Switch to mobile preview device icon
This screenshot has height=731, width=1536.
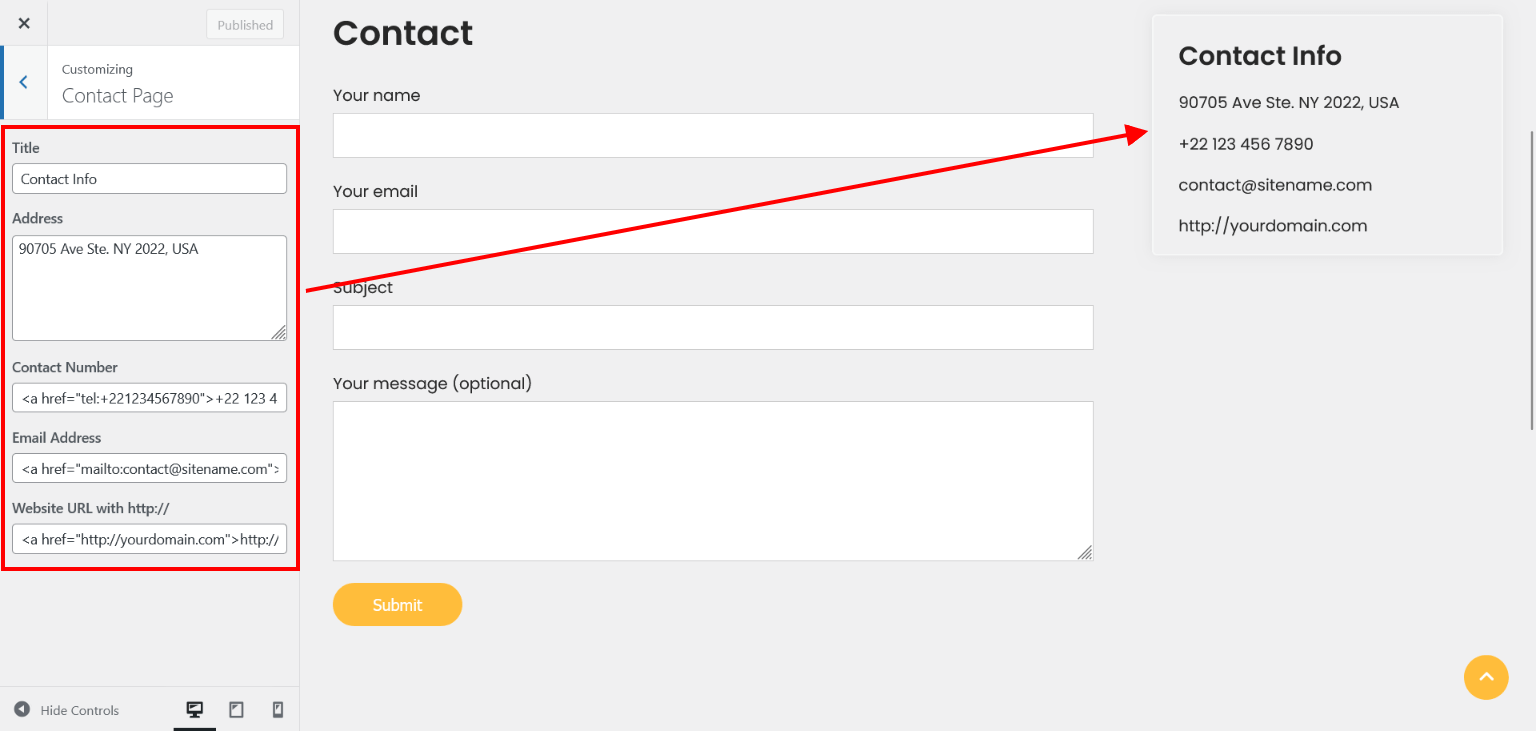(278, 710)
